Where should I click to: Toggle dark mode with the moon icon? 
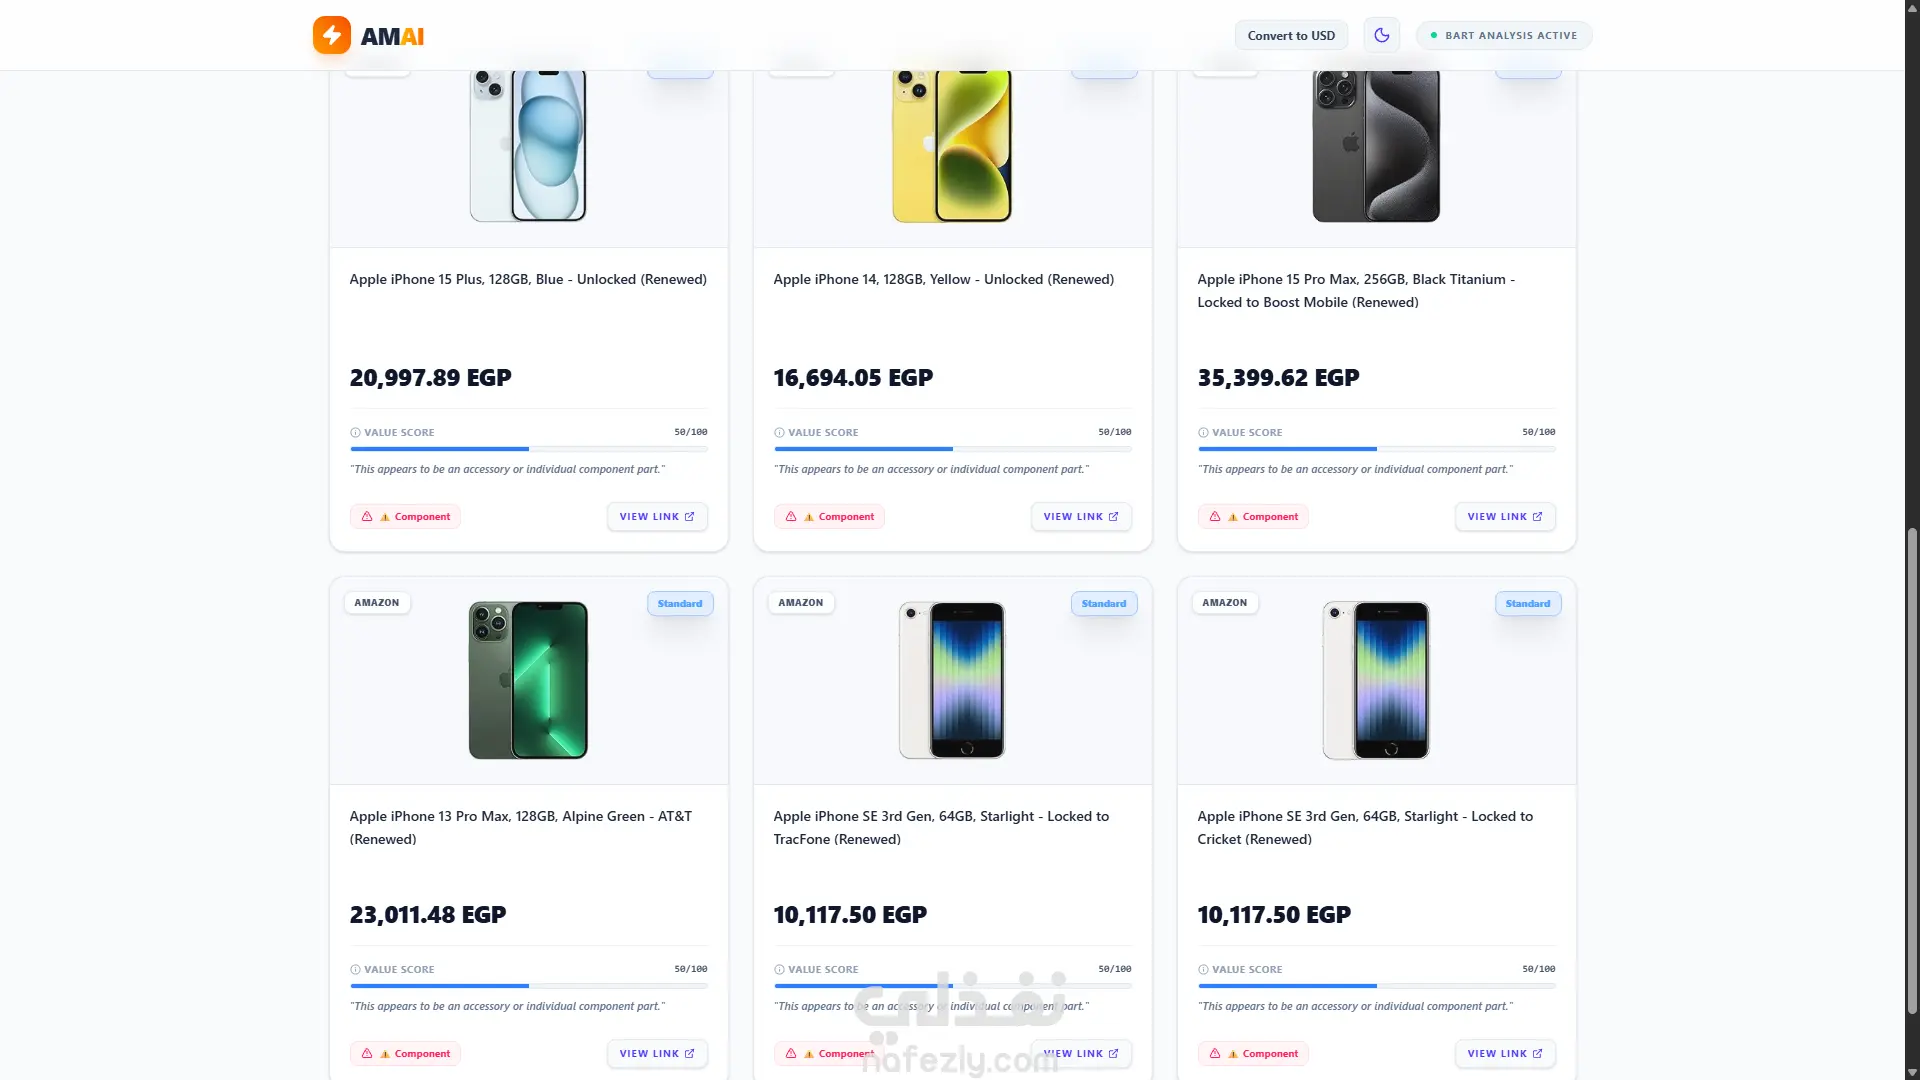click(x=1382, y=35)
